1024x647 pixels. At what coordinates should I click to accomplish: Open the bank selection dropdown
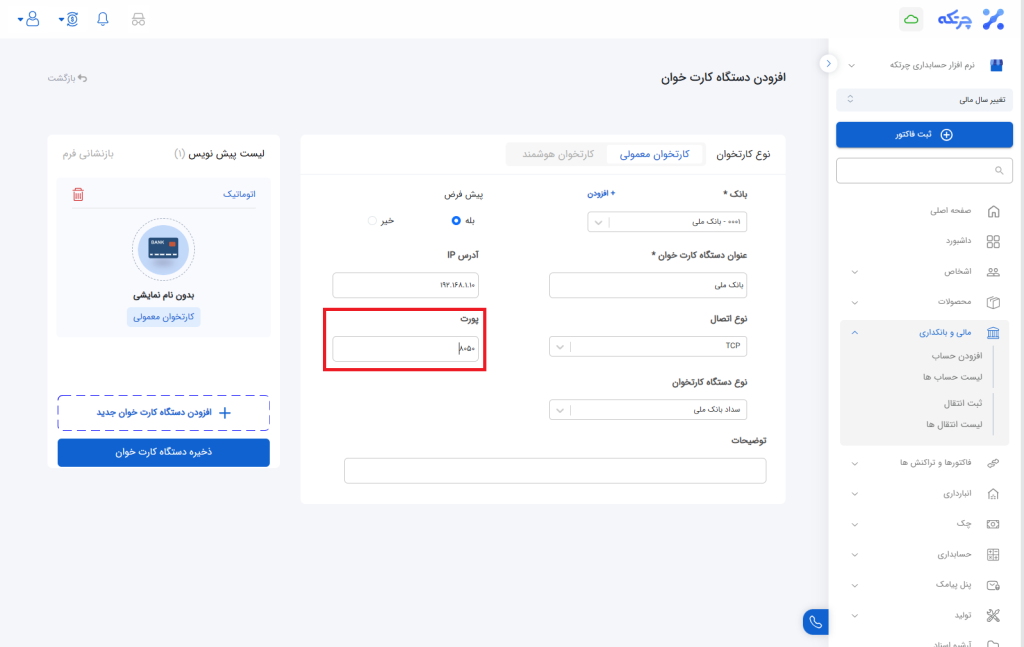coord(667,222)
